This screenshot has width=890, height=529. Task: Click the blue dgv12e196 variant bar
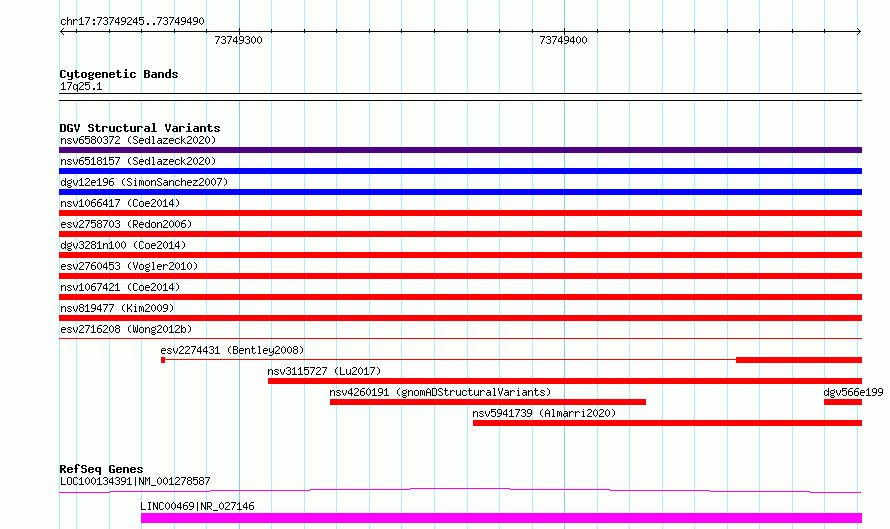[x=460, y=192]
